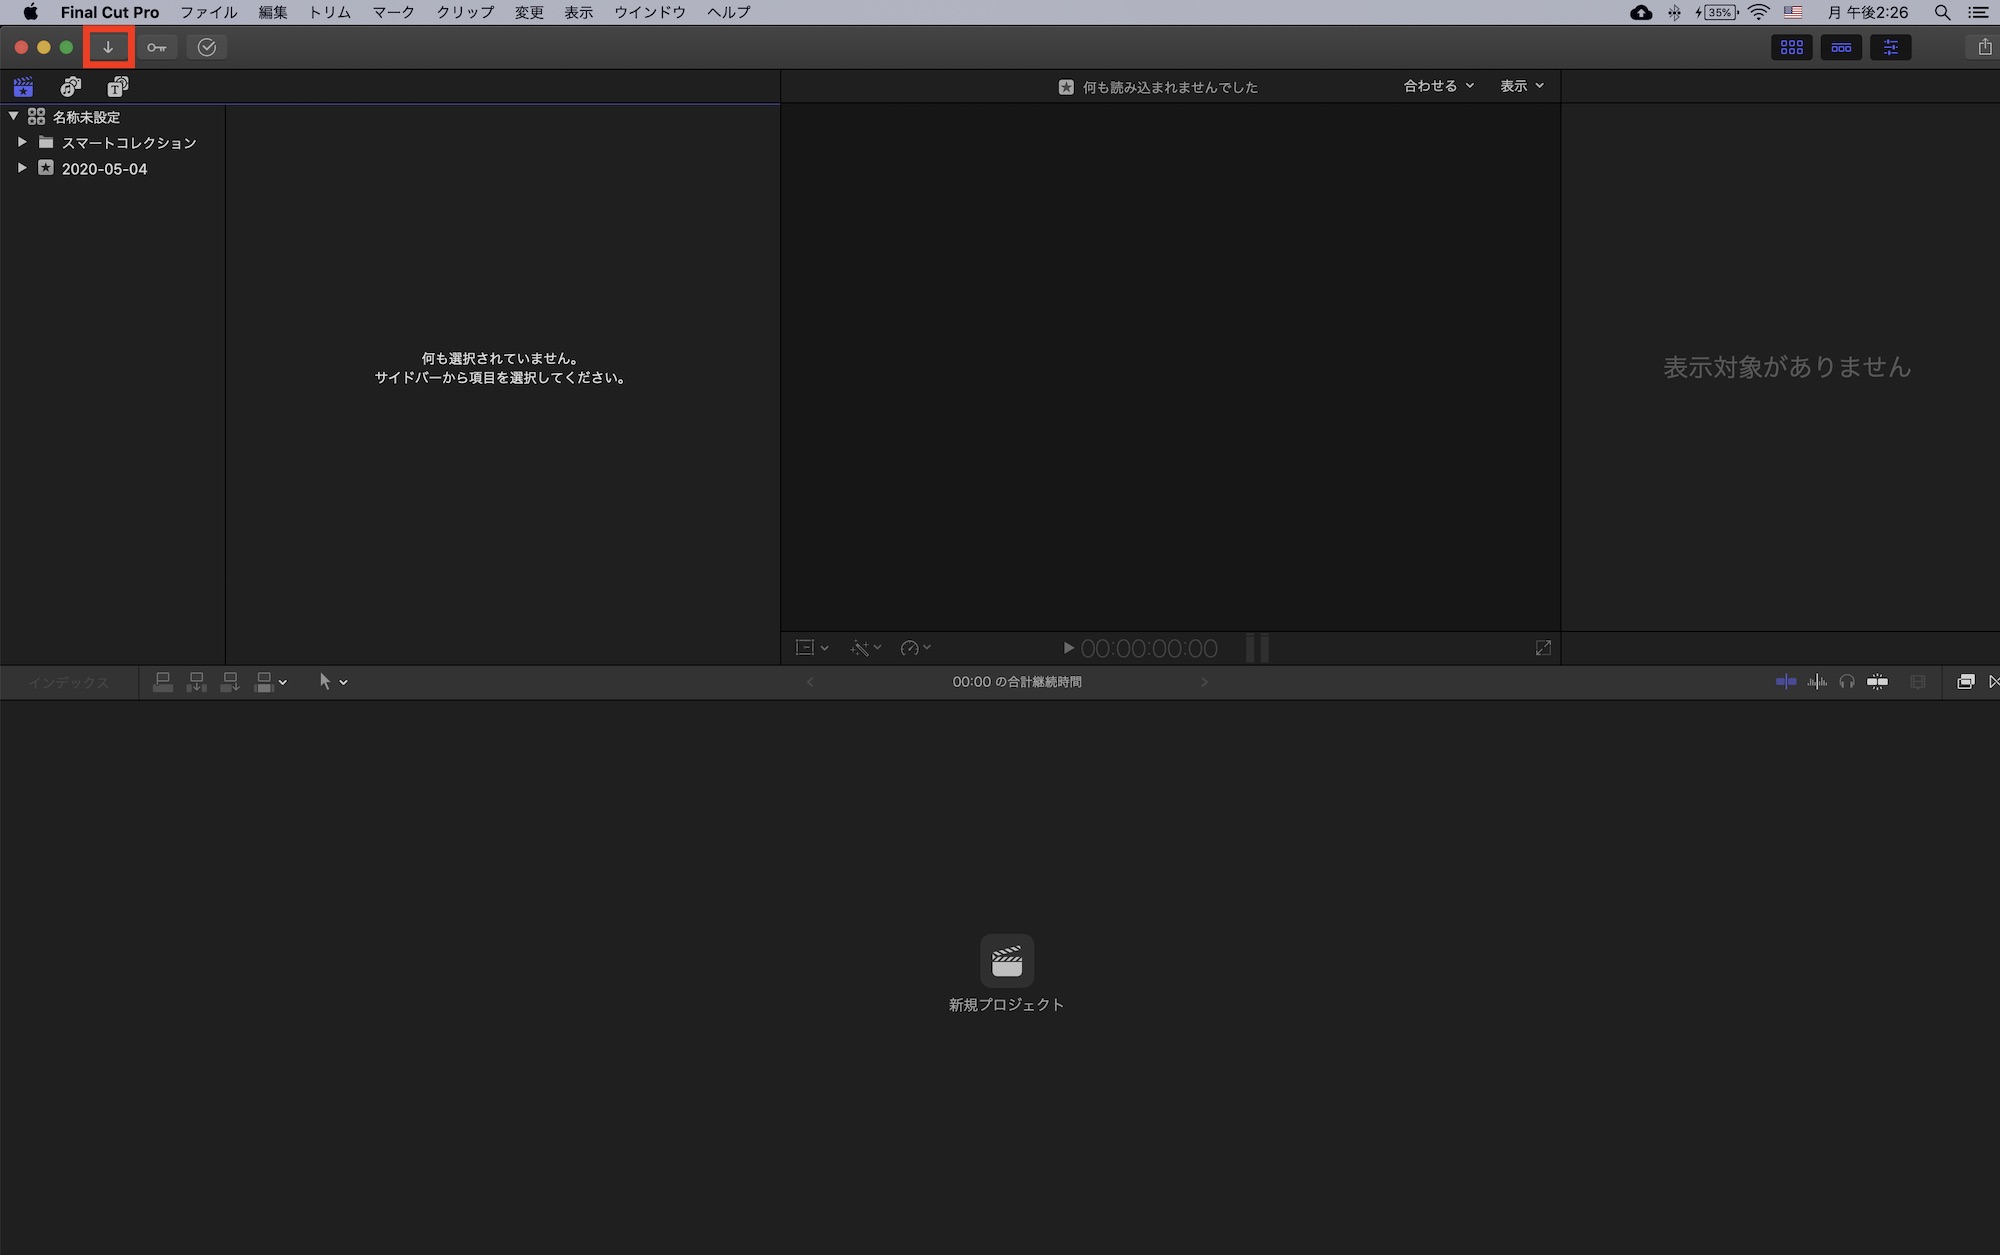Toggle the inspector panel visibility
Image resolution: width=2000 pixels, height=1255 pixels.
click(1890, 47)
